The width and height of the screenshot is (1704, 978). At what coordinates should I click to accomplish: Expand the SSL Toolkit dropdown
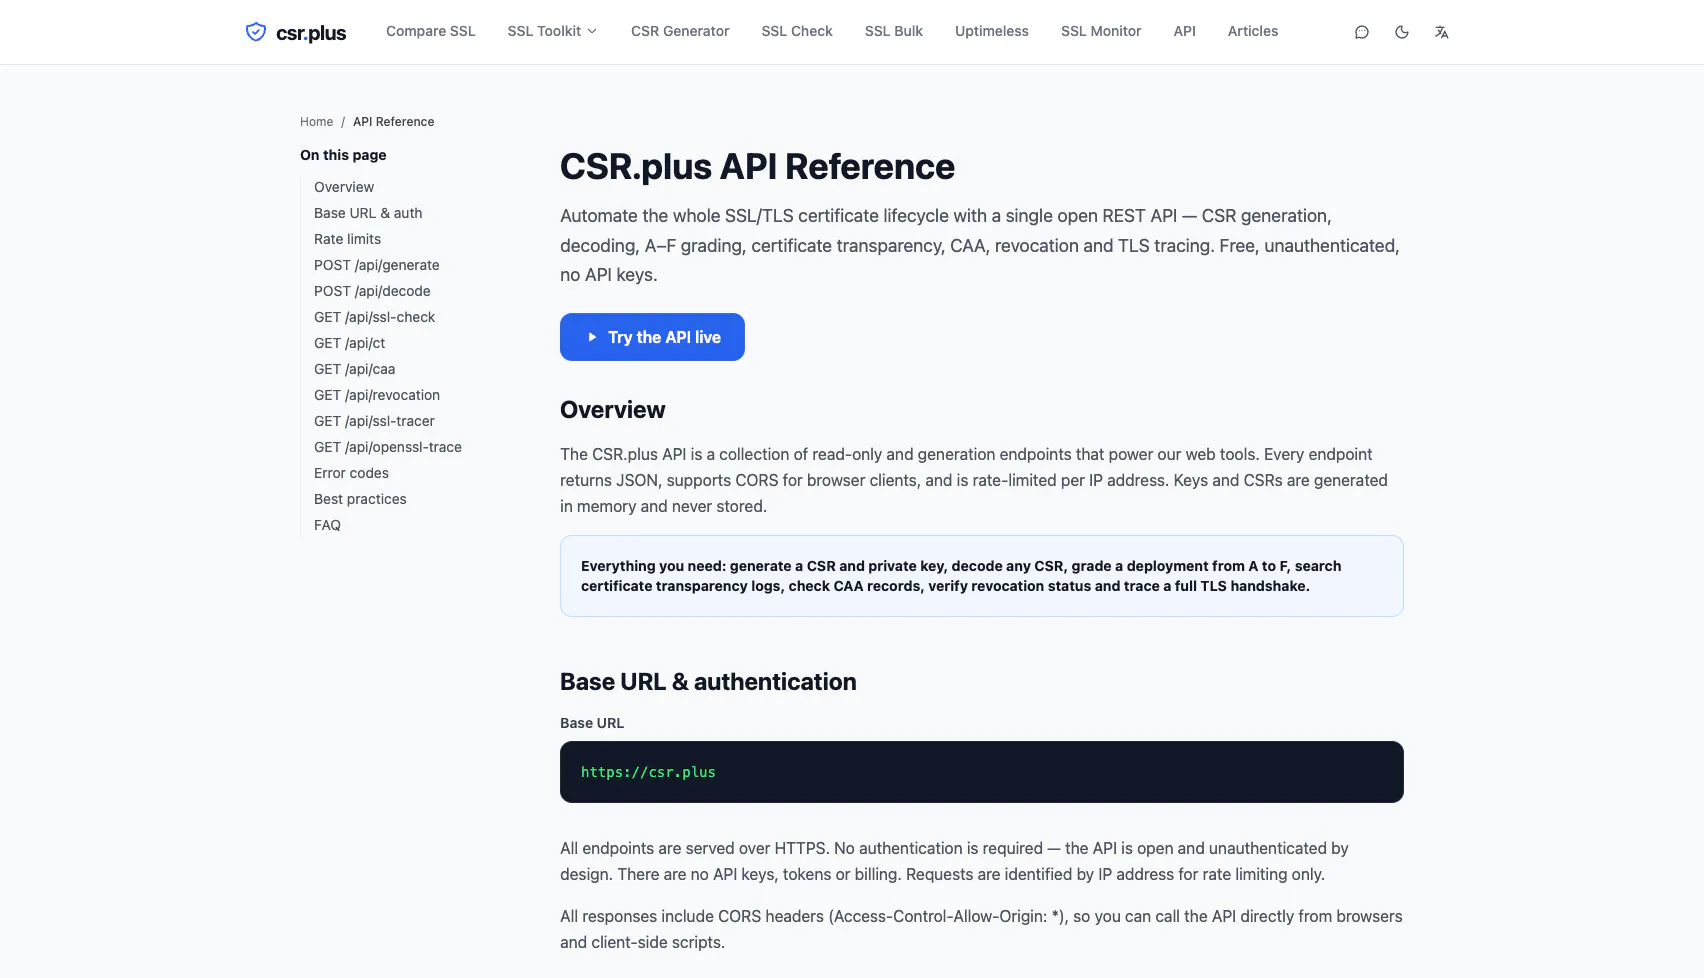(x=552, y=31)
